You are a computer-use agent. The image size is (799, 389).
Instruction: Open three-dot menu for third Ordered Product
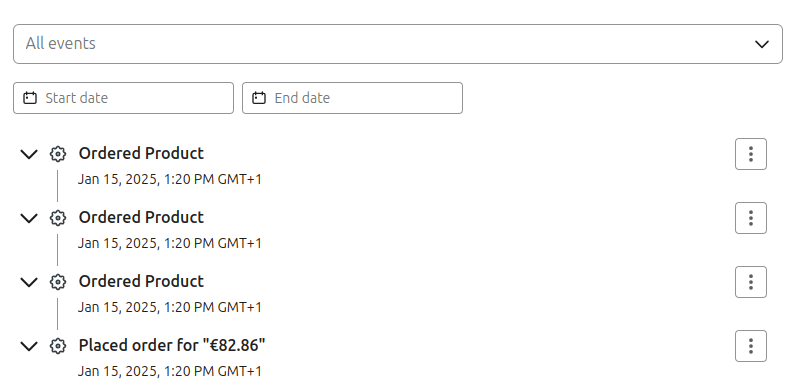tap(751, 282)
